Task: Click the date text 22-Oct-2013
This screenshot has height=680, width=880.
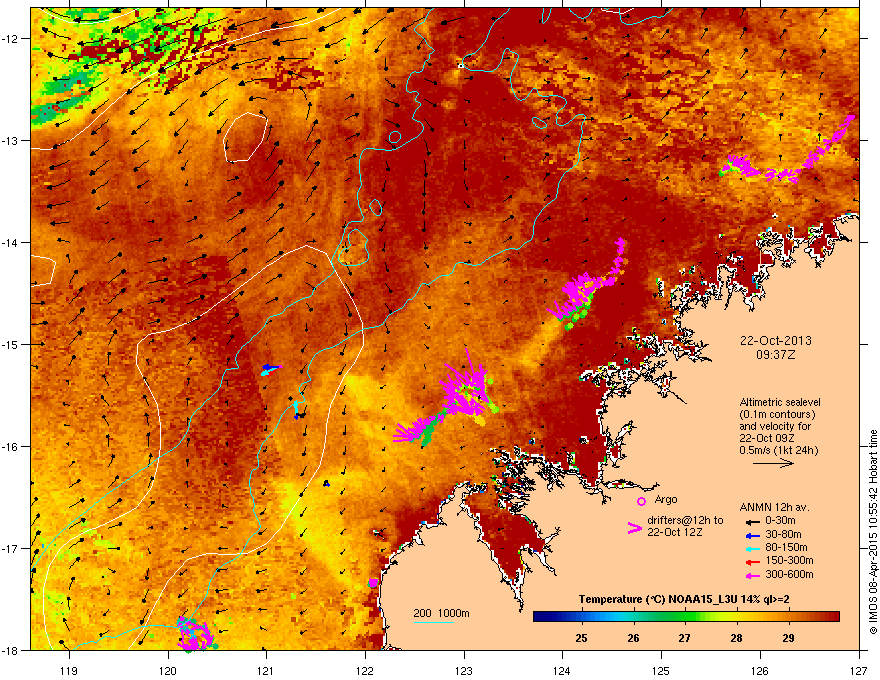Action: pos(776,341)
